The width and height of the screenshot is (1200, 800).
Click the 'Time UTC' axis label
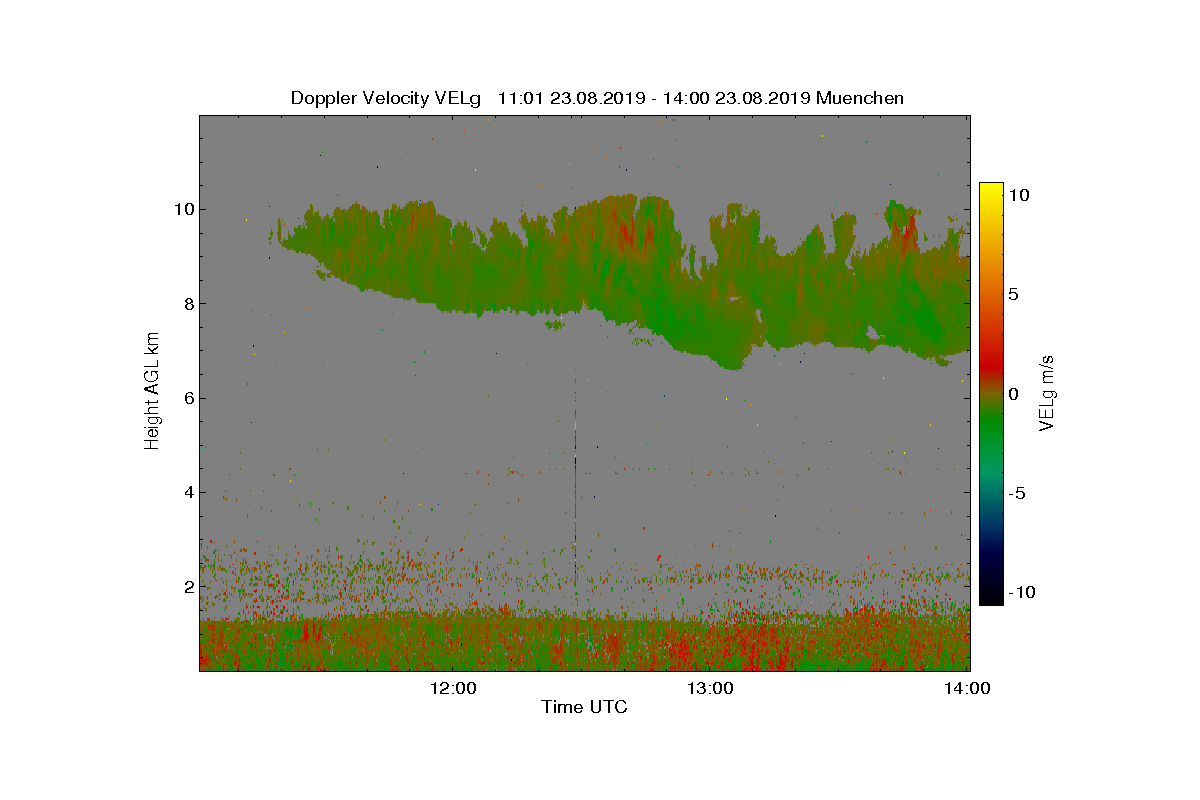point(584,708)
